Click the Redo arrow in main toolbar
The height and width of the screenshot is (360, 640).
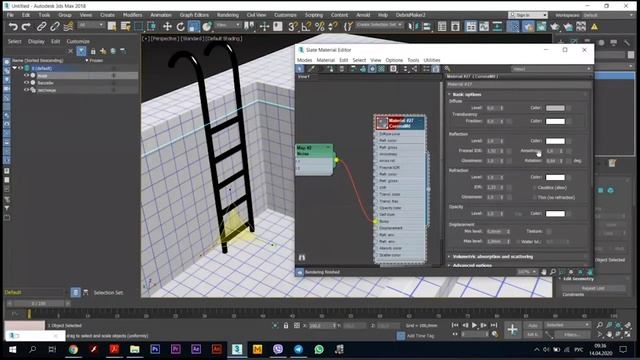27,27
